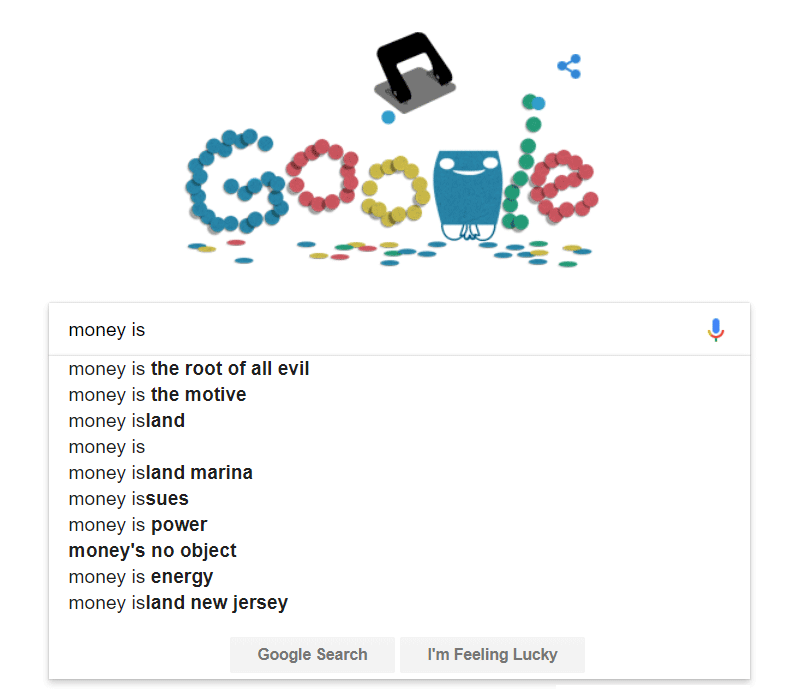Viewport: 791px width, 692px height.
Task: Click the I'm Feeling Lucky button
Action: pyautogui.click(x=492, y=655)
